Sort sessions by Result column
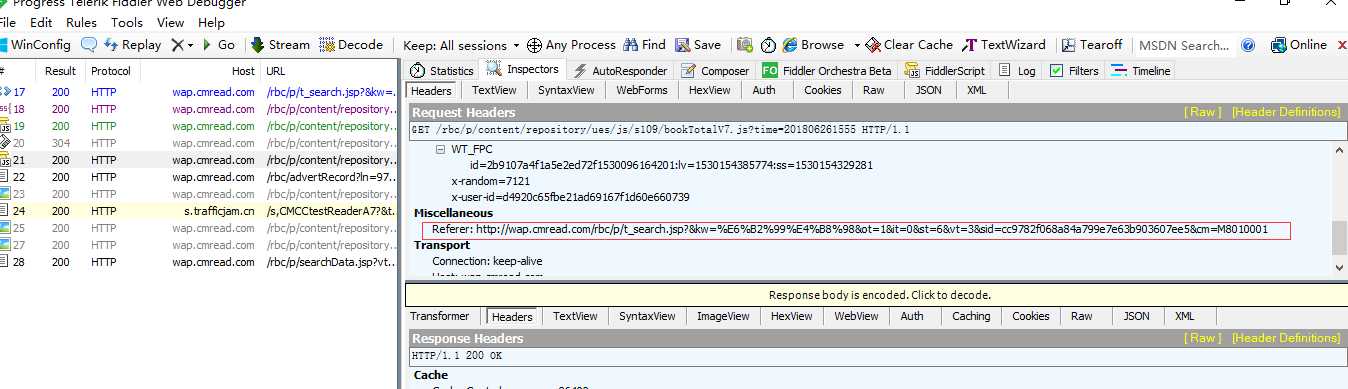This screenshot has height=389, width=1348. pyautogui.click(x=60, y=72)
